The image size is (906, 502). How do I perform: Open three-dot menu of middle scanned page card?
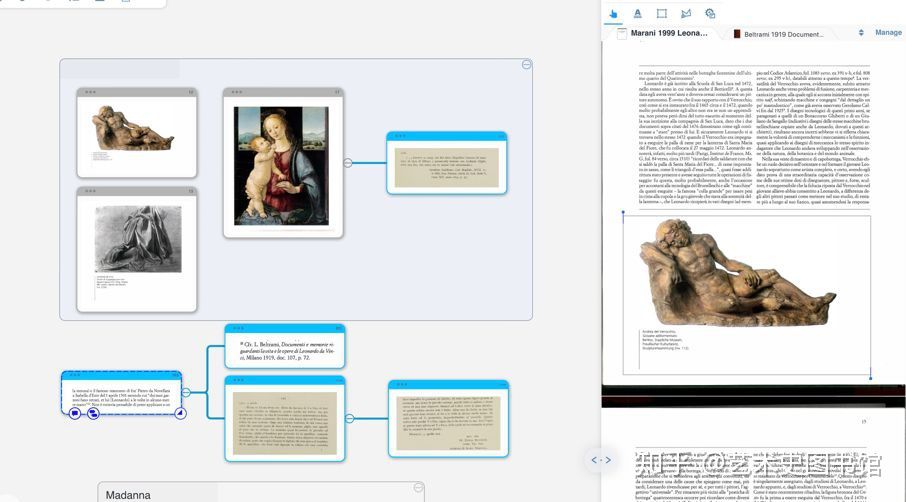238,380
